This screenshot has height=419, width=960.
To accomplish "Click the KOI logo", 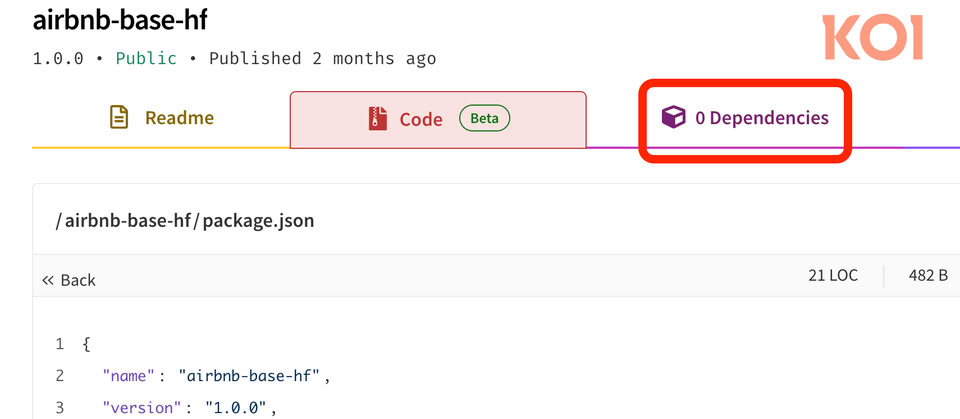I will pos(873,39).
